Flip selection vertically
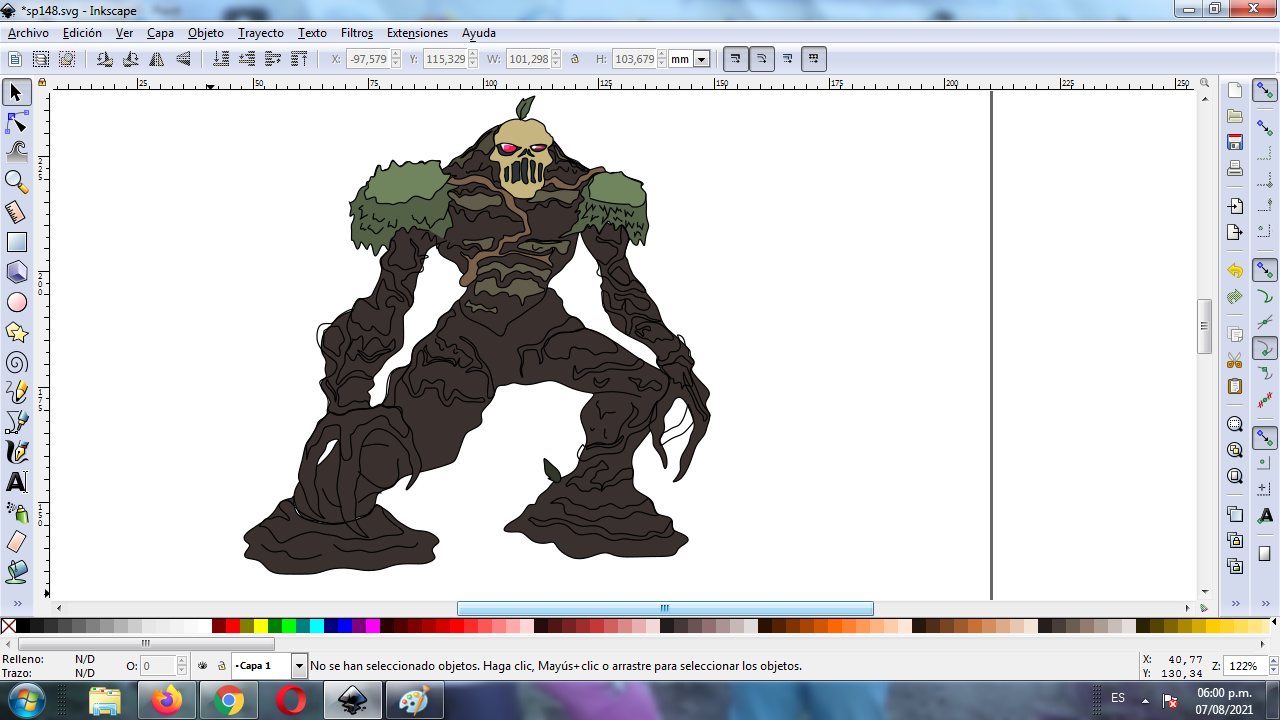Screen dimensions: 1280x720 click(183, 59)
